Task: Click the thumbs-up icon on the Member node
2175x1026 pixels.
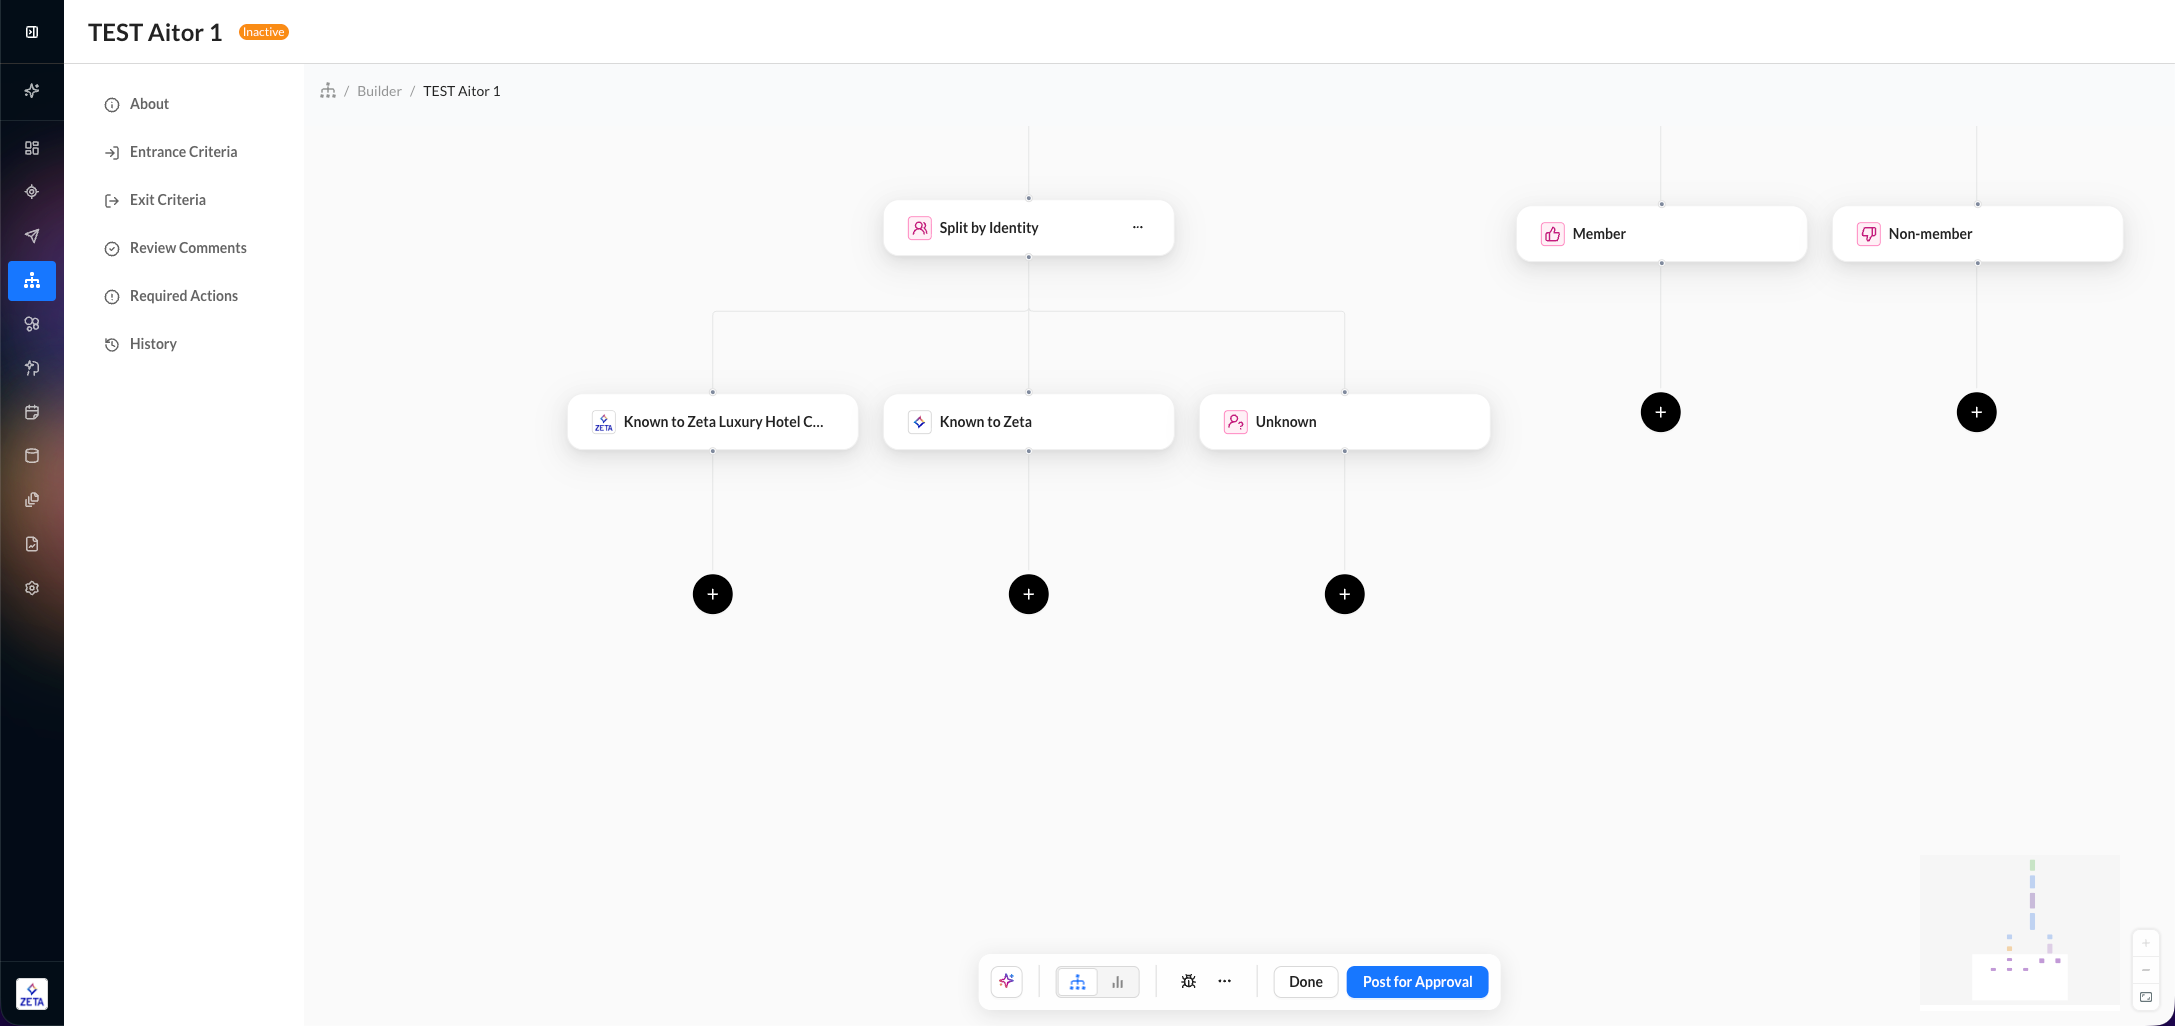Action: pos(1553,234)
